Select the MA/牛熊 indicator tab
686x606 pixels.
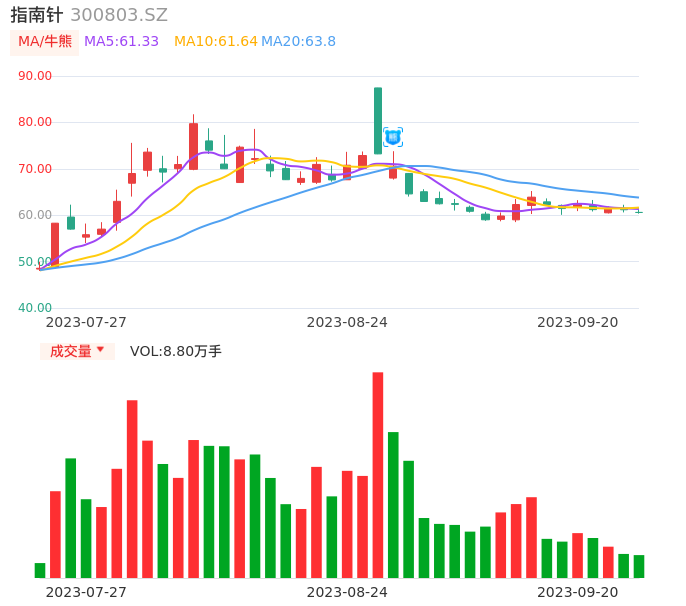point(45,42)
